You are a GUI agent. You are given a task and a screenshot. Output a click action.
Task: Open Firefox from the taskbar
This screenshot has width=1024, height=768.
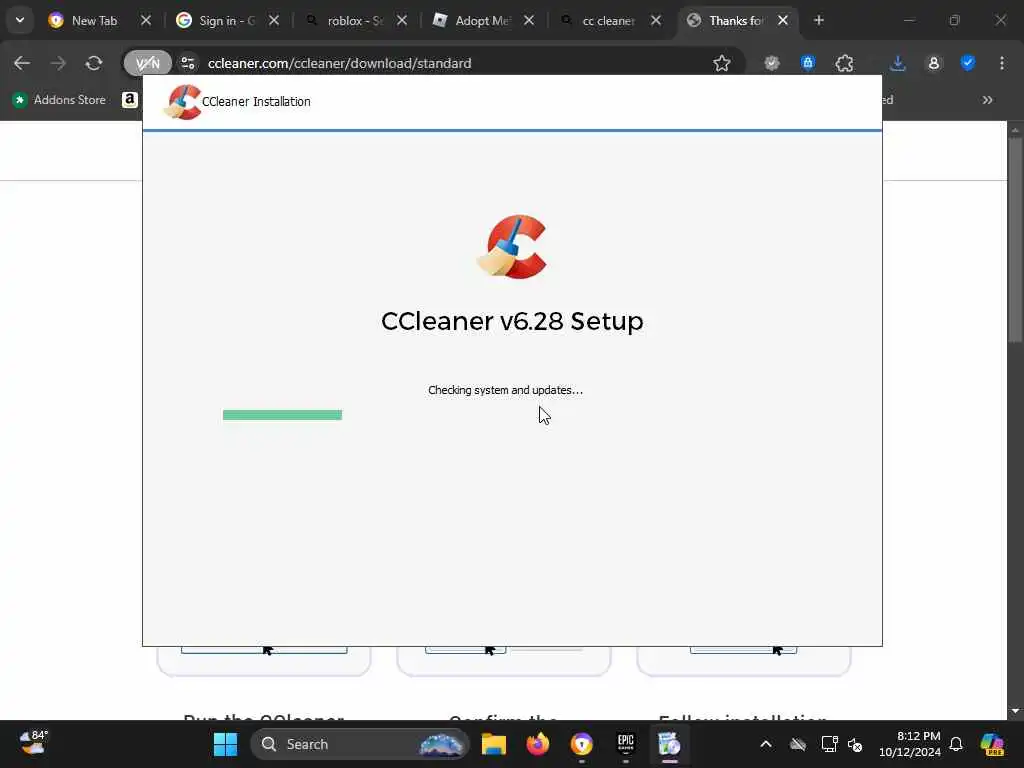click(x=537, y=744)
